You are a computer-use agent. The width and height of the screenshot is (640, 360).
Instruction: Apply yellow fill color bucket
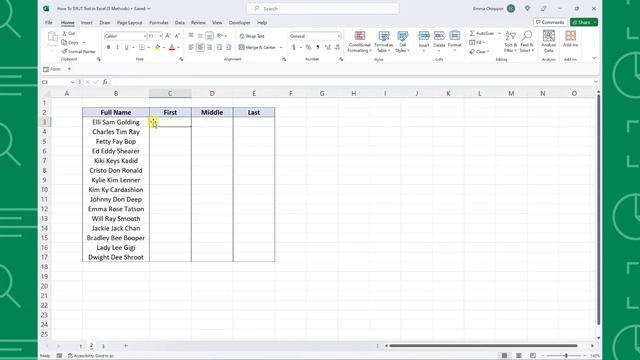pyautogui.click(x=157, y=47)
